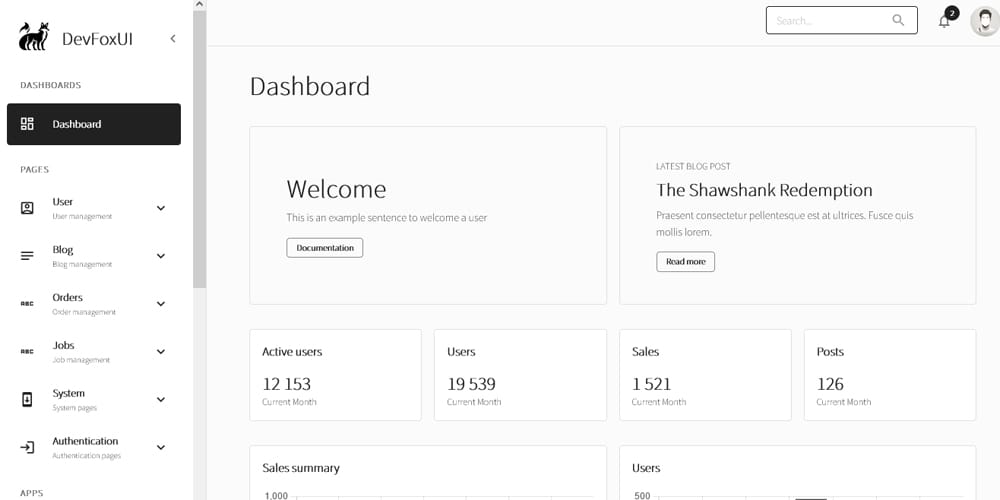Screen dimensions: 1000x500
Task: Select the Dashboard menu item
Action: click(x=94, y=124)
